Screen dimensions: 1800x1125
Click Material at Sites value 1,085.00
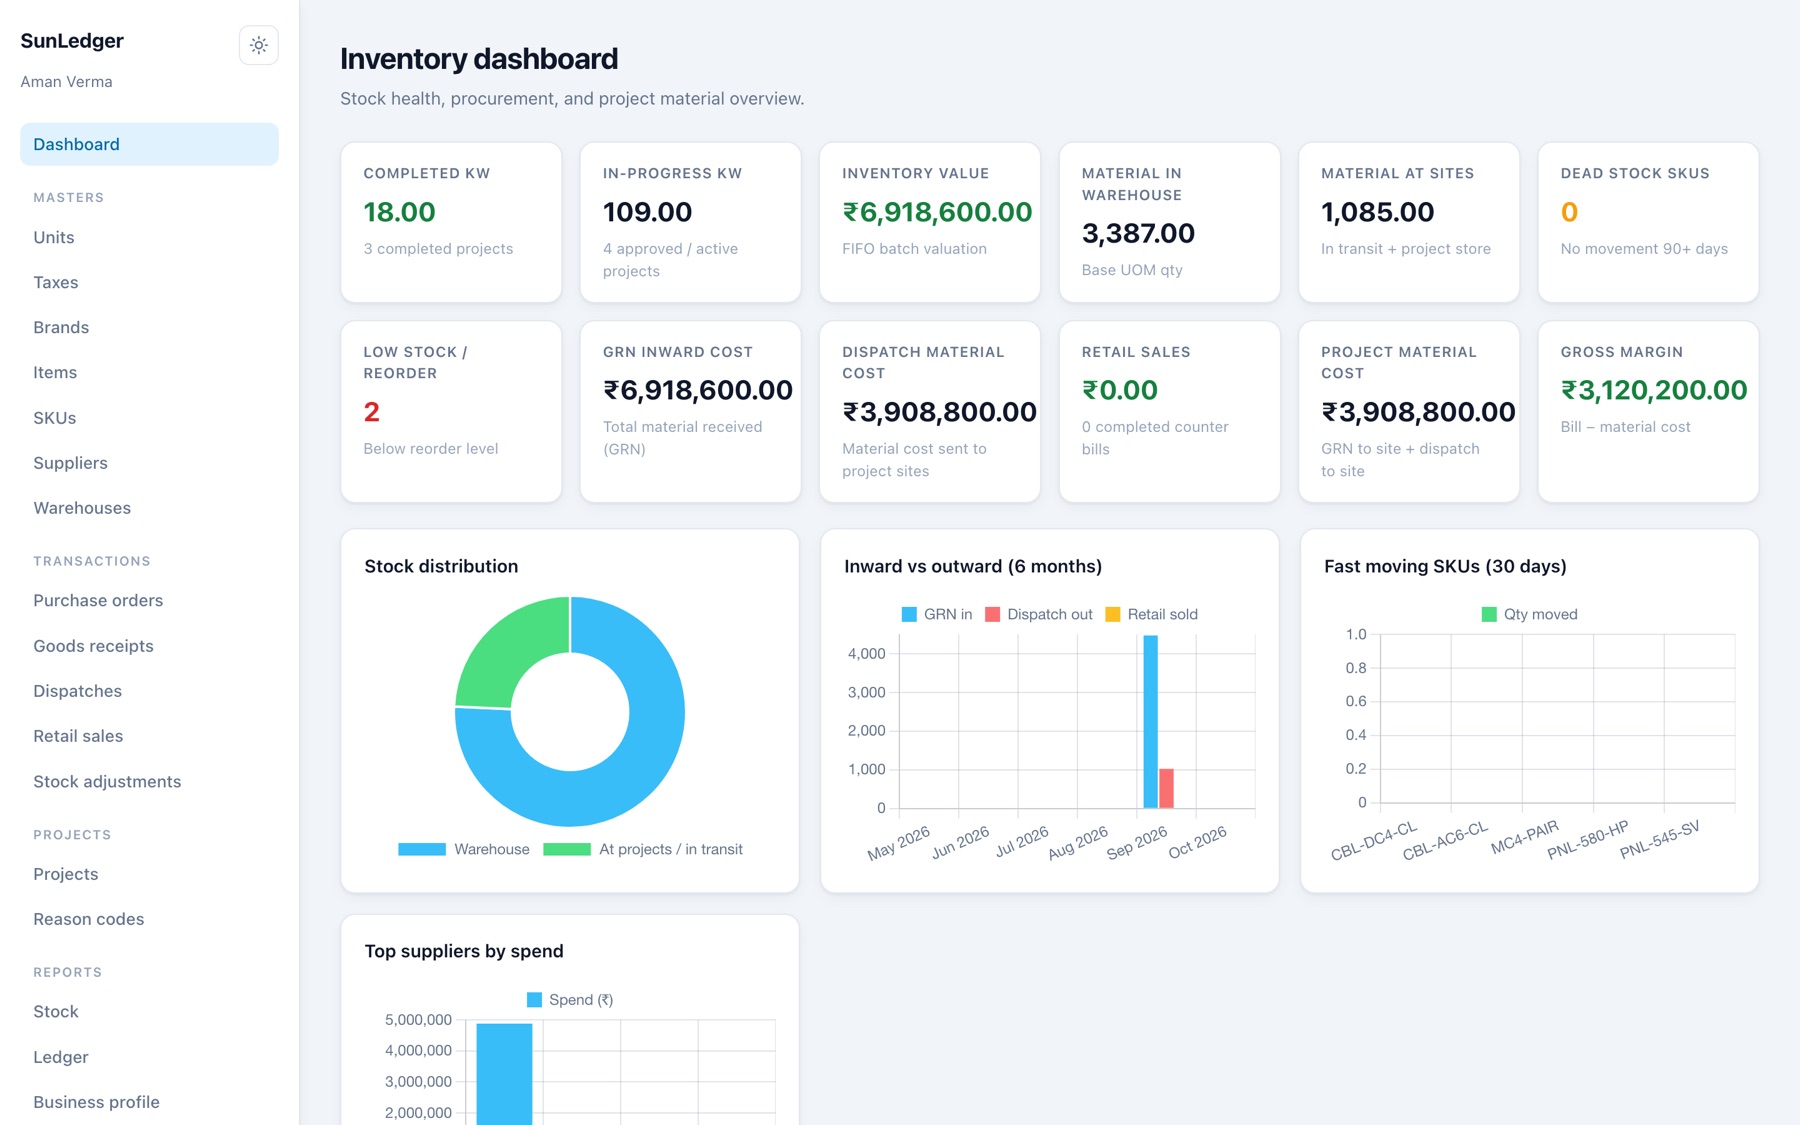pyautogui.click(x=1377, y=212)
